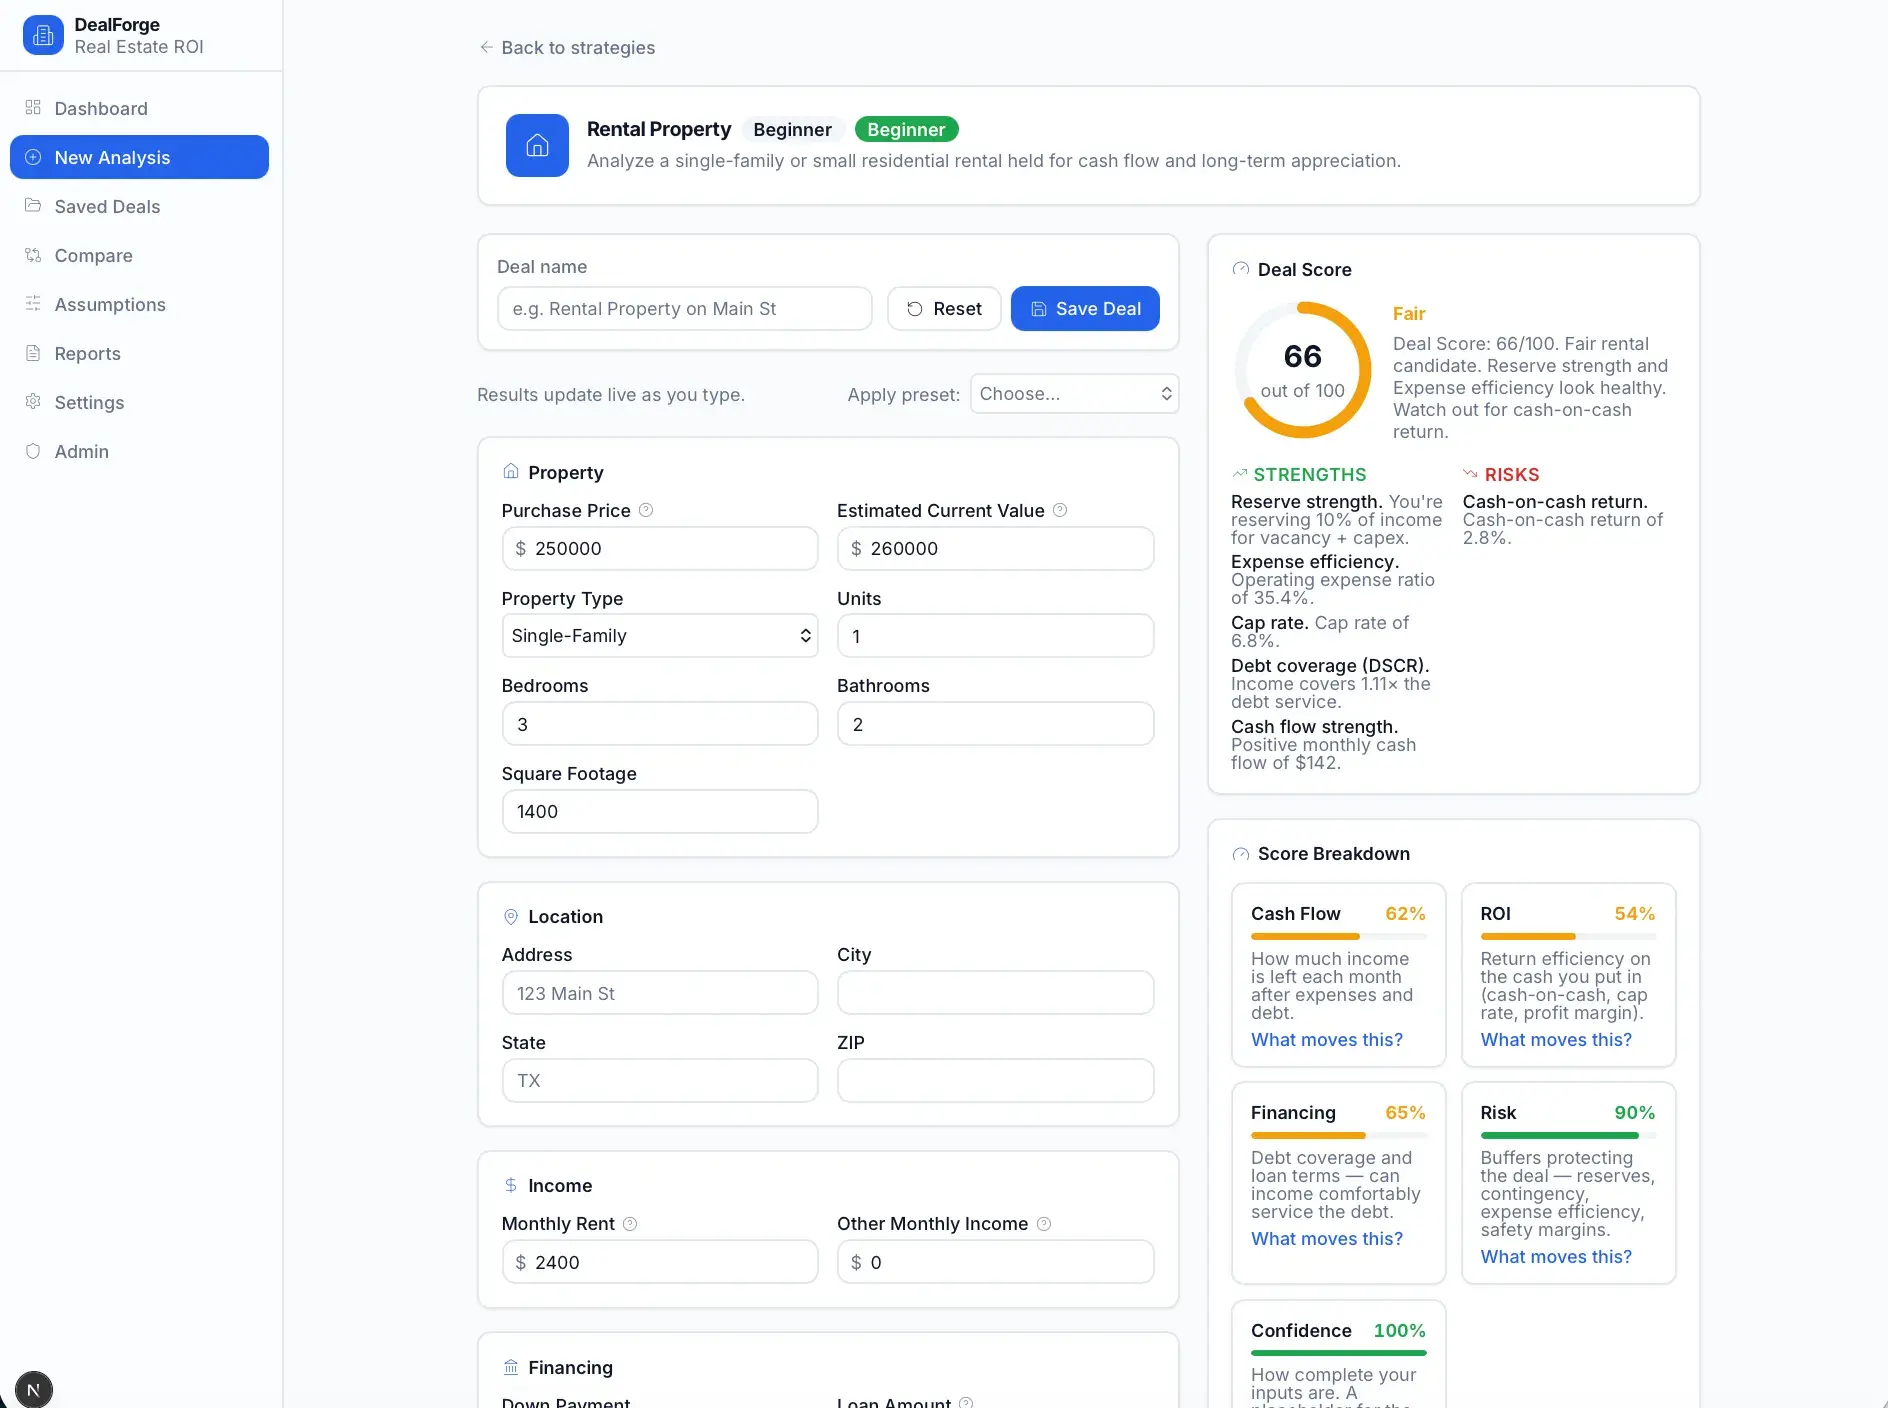
Task: Click the Saved Deals folder icon
Action: pos(33,205)
